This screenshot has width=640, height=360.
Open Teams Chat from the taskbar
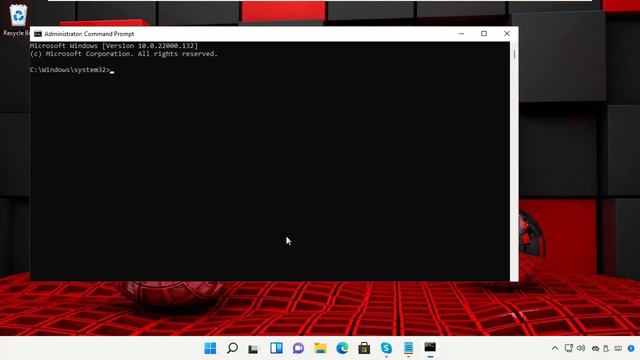coord(298,348)
